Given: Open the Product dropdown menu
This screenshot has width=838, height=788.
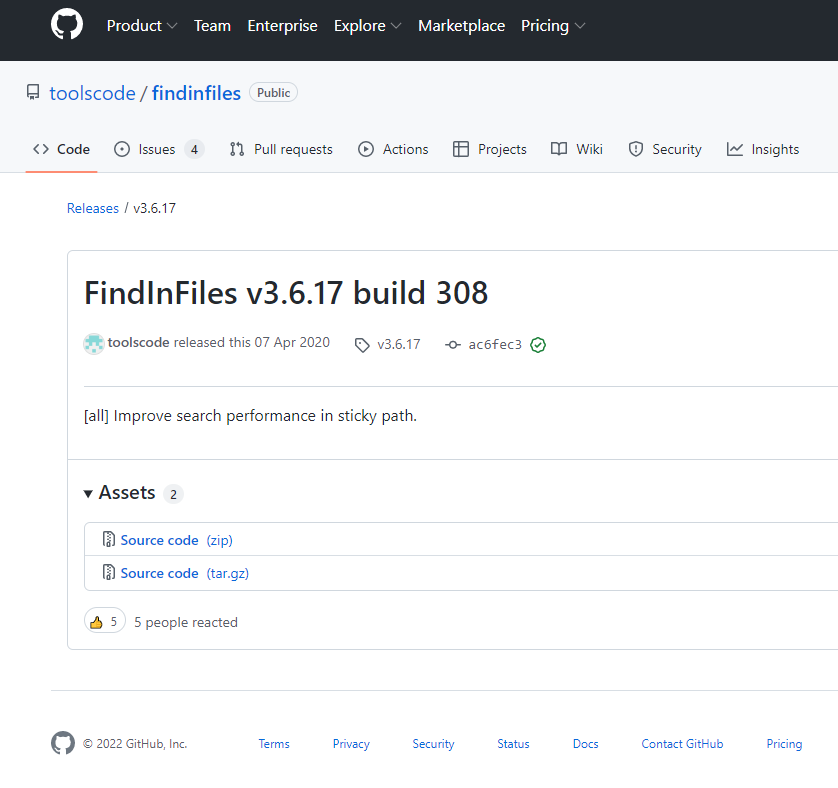Looking at the screenshot, I should tap(142, 26).
